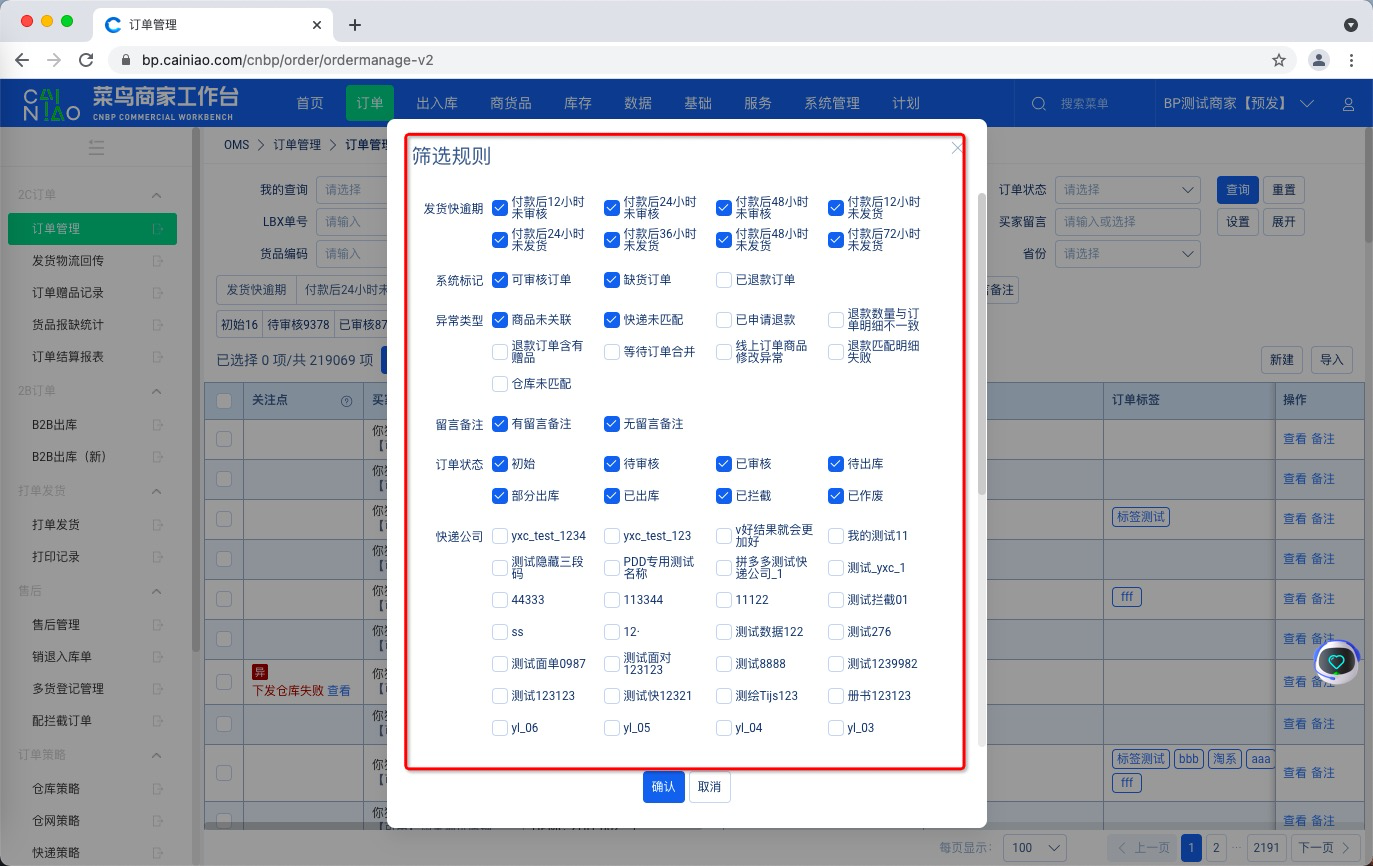Viewport: 1373px width, 866px height.
Task: Open 订单管理 in new window icon
Action: [157, 229]
